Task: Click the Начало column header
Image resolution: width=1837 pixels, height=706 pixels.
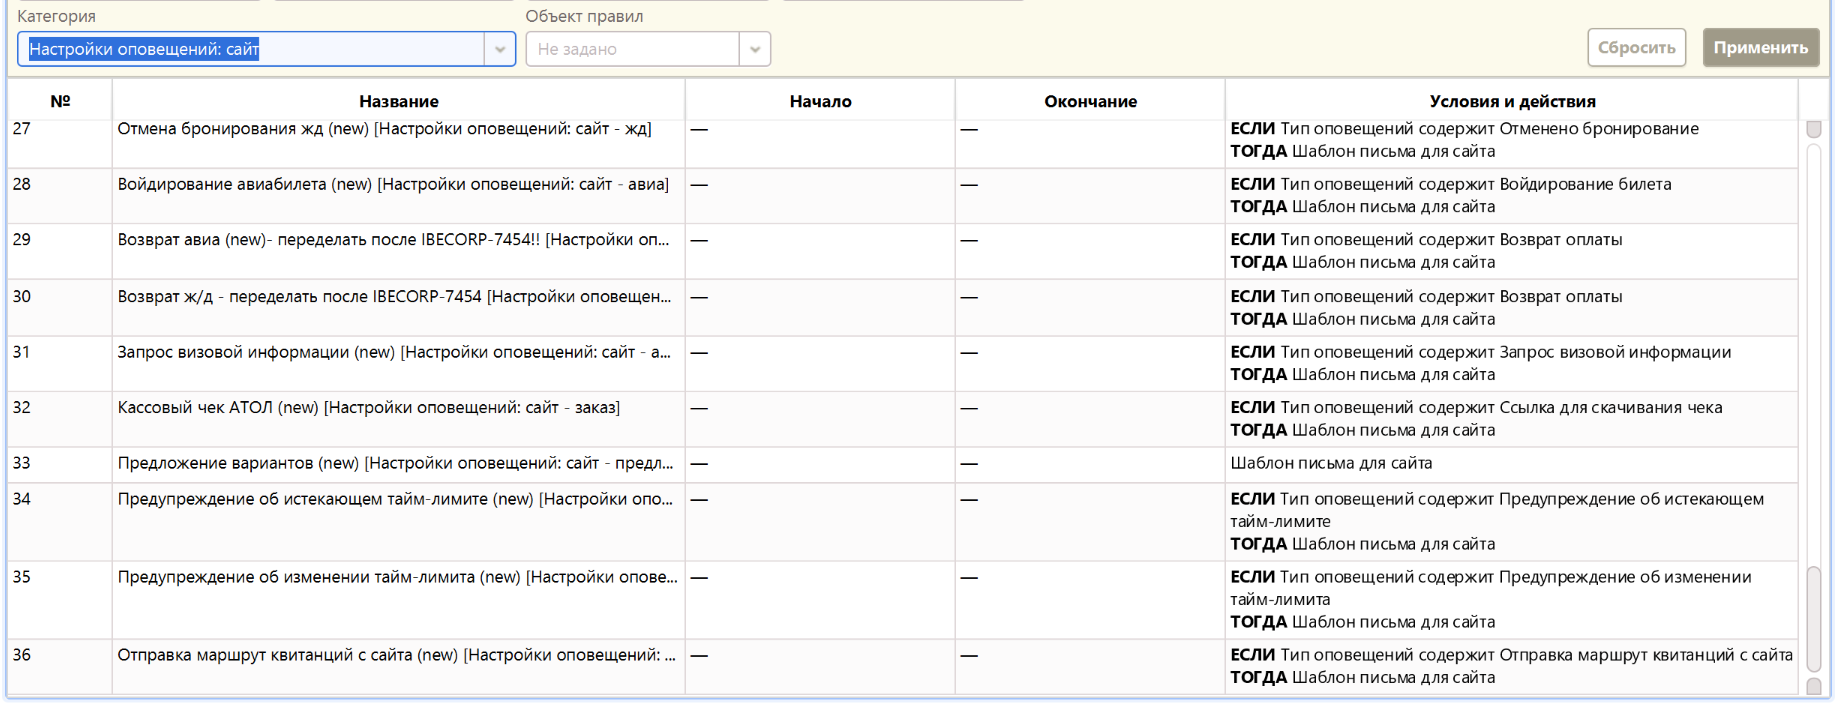Action: (x=820, y=101)
